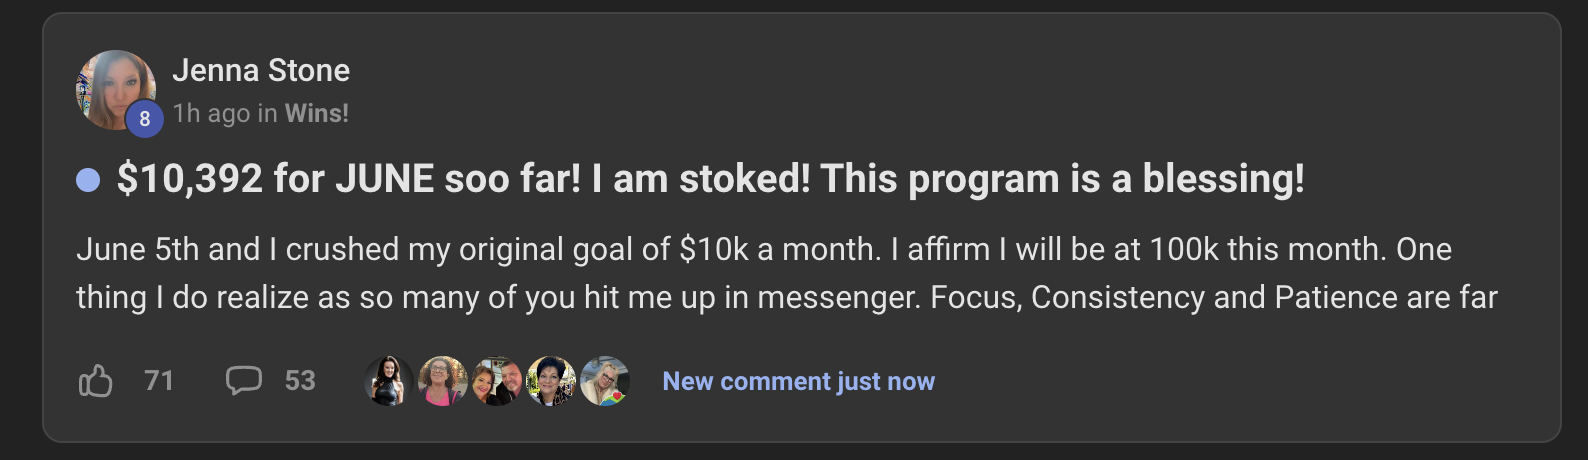The height and width of the screenshot is (460, 1588).
Task: Like the post with the thumbs-up icon
Action: [96, 381]
